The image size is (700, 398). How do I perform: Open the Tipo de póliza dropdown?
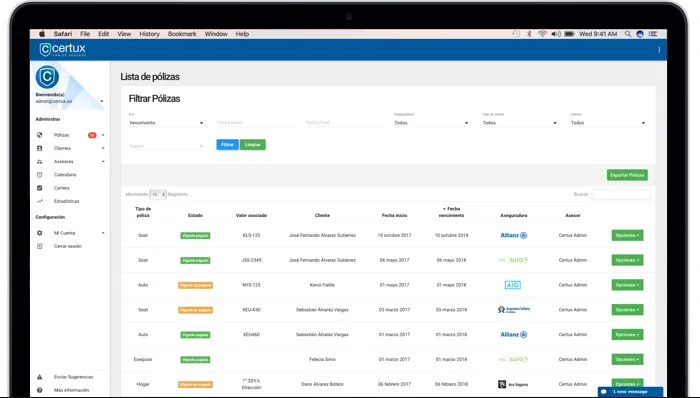(x=520, y=123)
